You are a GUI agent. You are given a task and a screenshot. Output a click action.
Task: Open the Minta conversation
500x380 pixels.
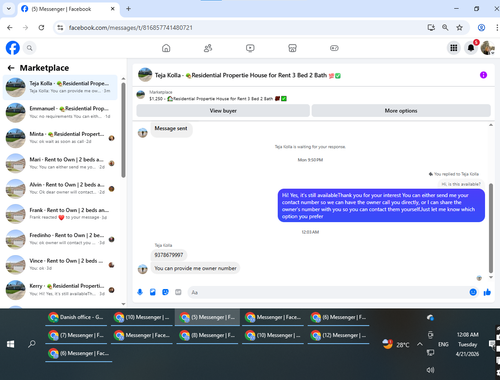(x=60, y=138)
